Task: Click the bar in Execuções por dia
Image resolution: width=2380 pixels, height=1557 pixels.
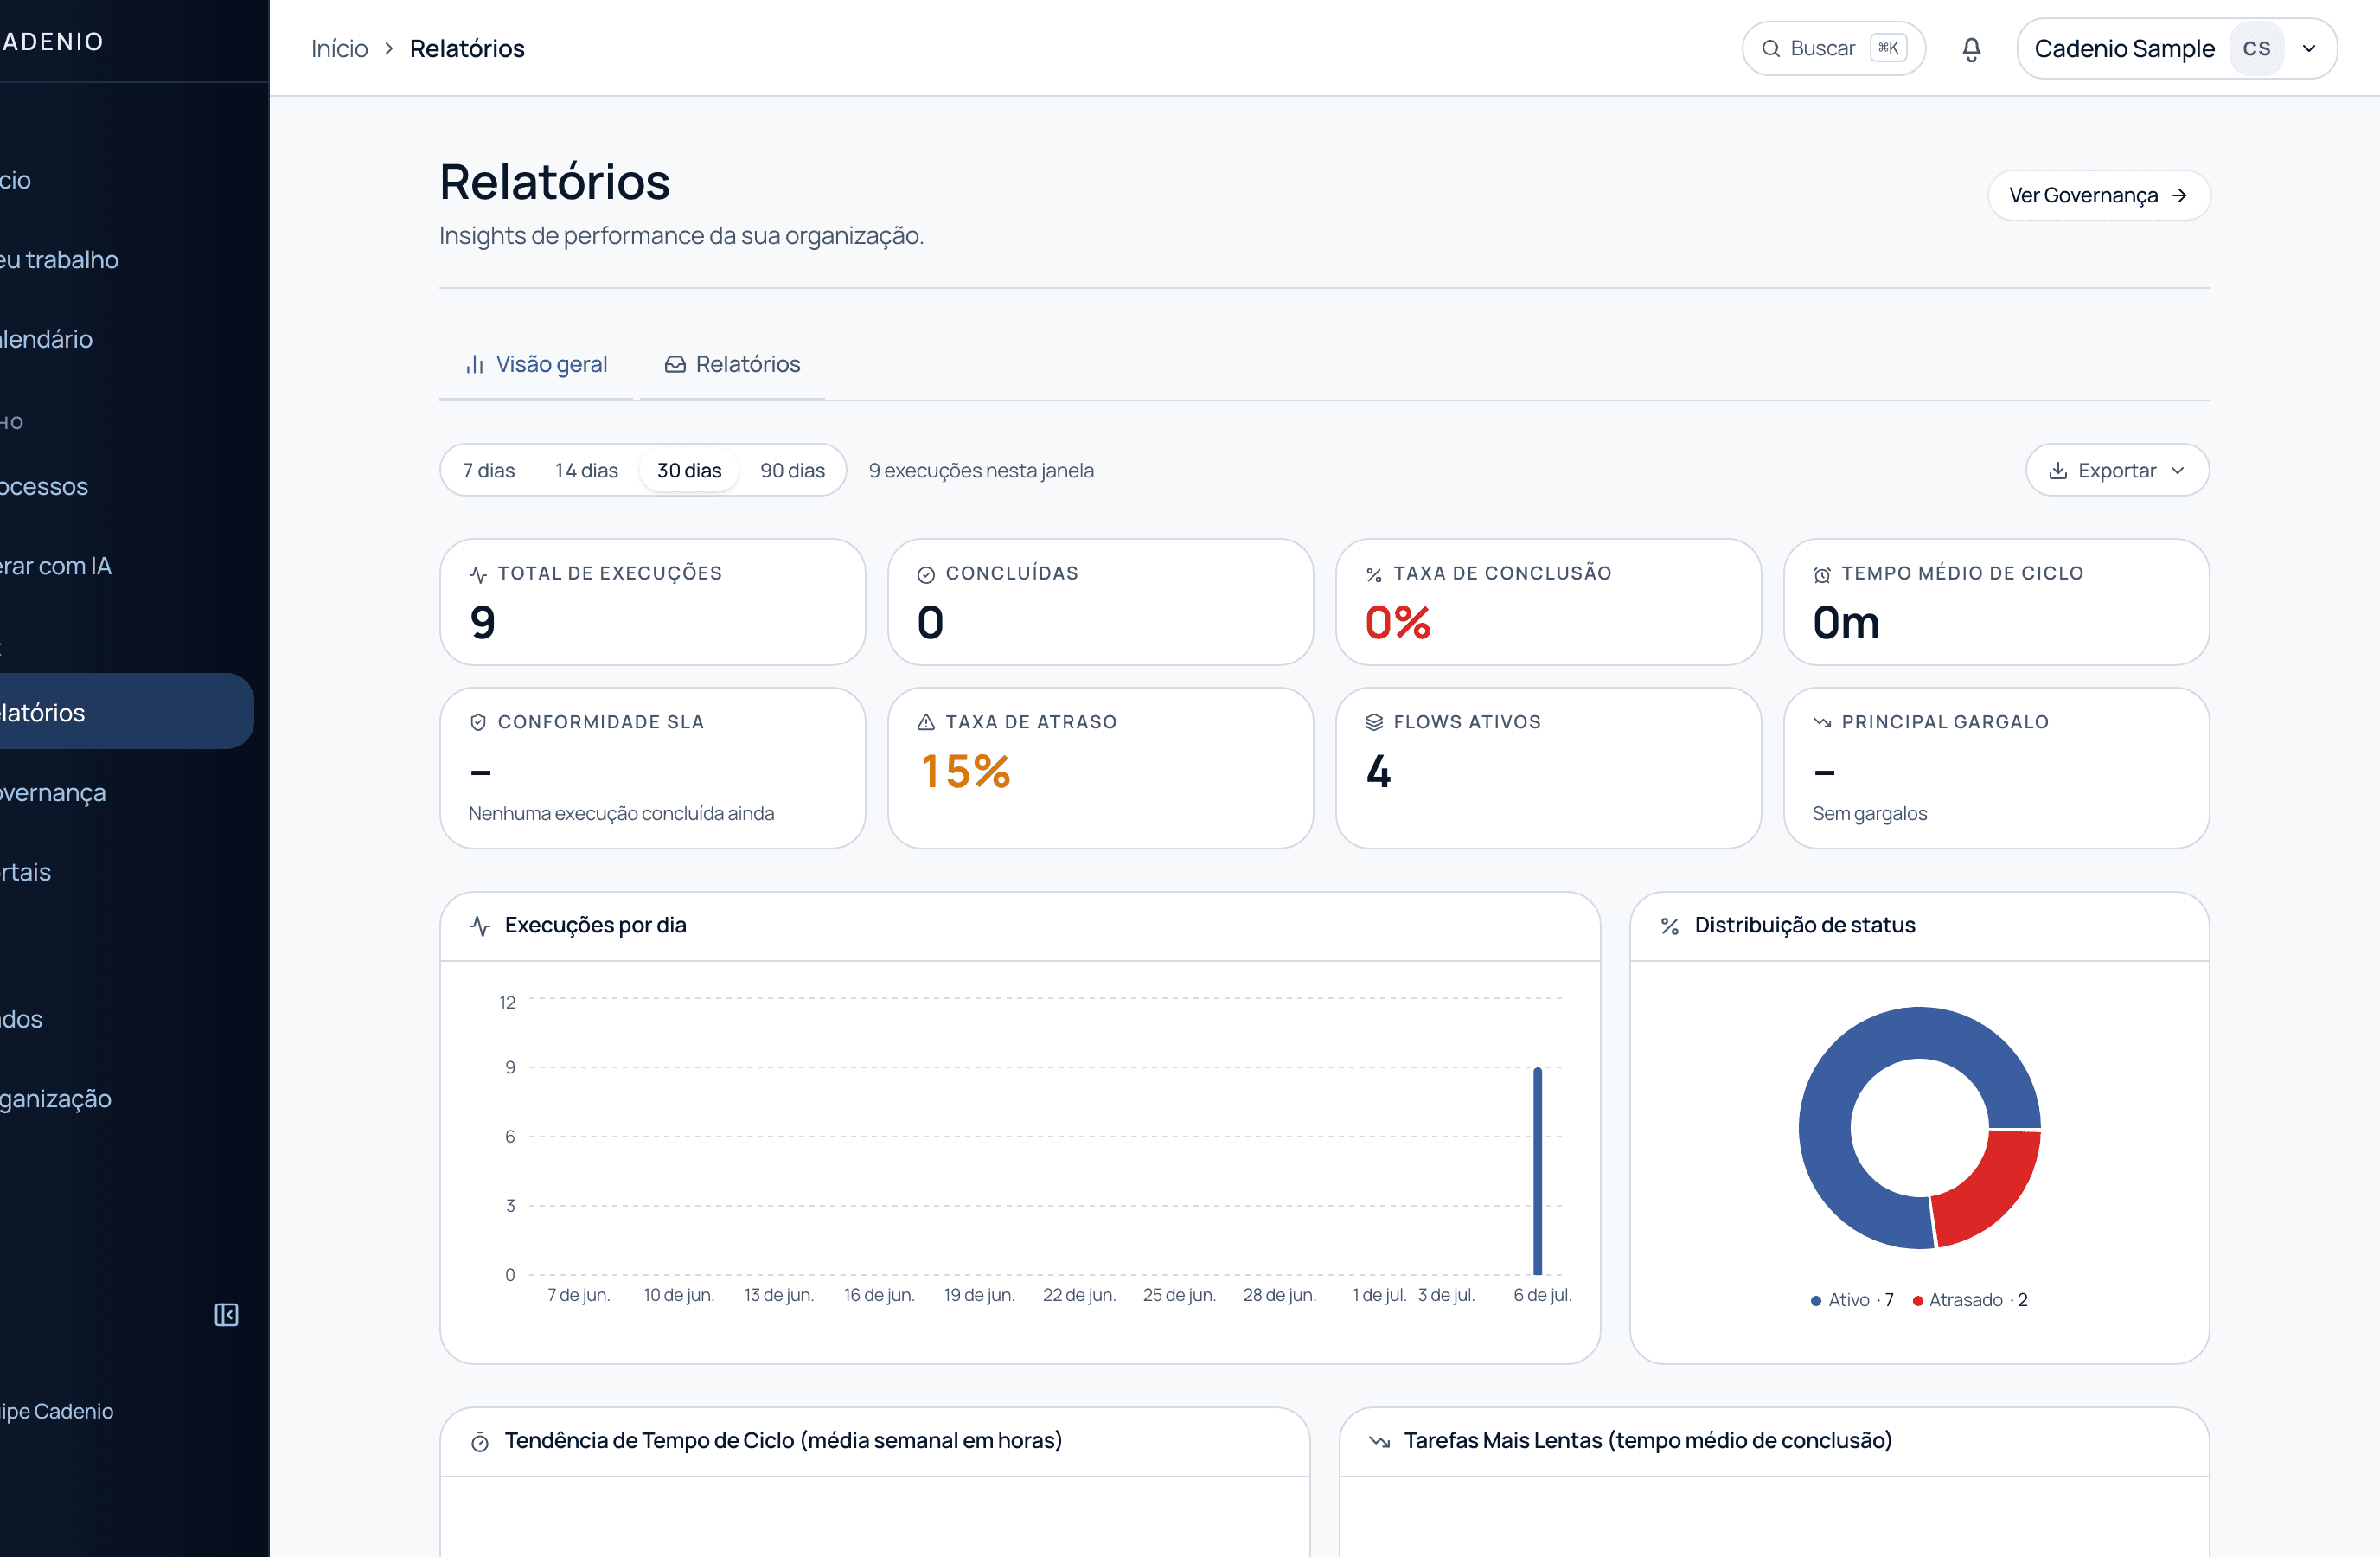Action: 1537,1172
